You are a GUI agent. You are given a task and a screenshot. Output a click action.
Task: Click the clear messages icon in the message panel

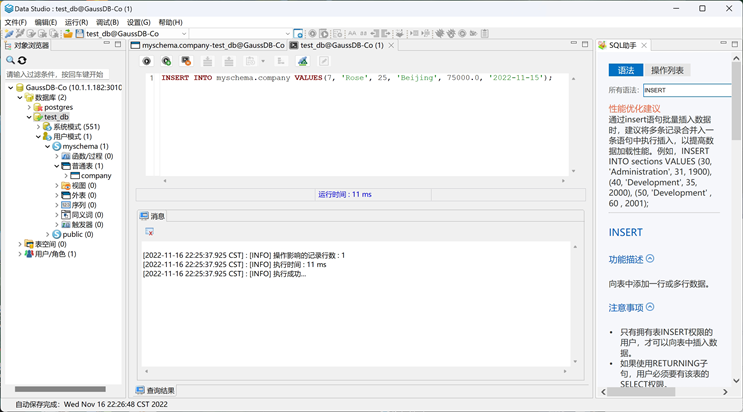tap(149, 232)
